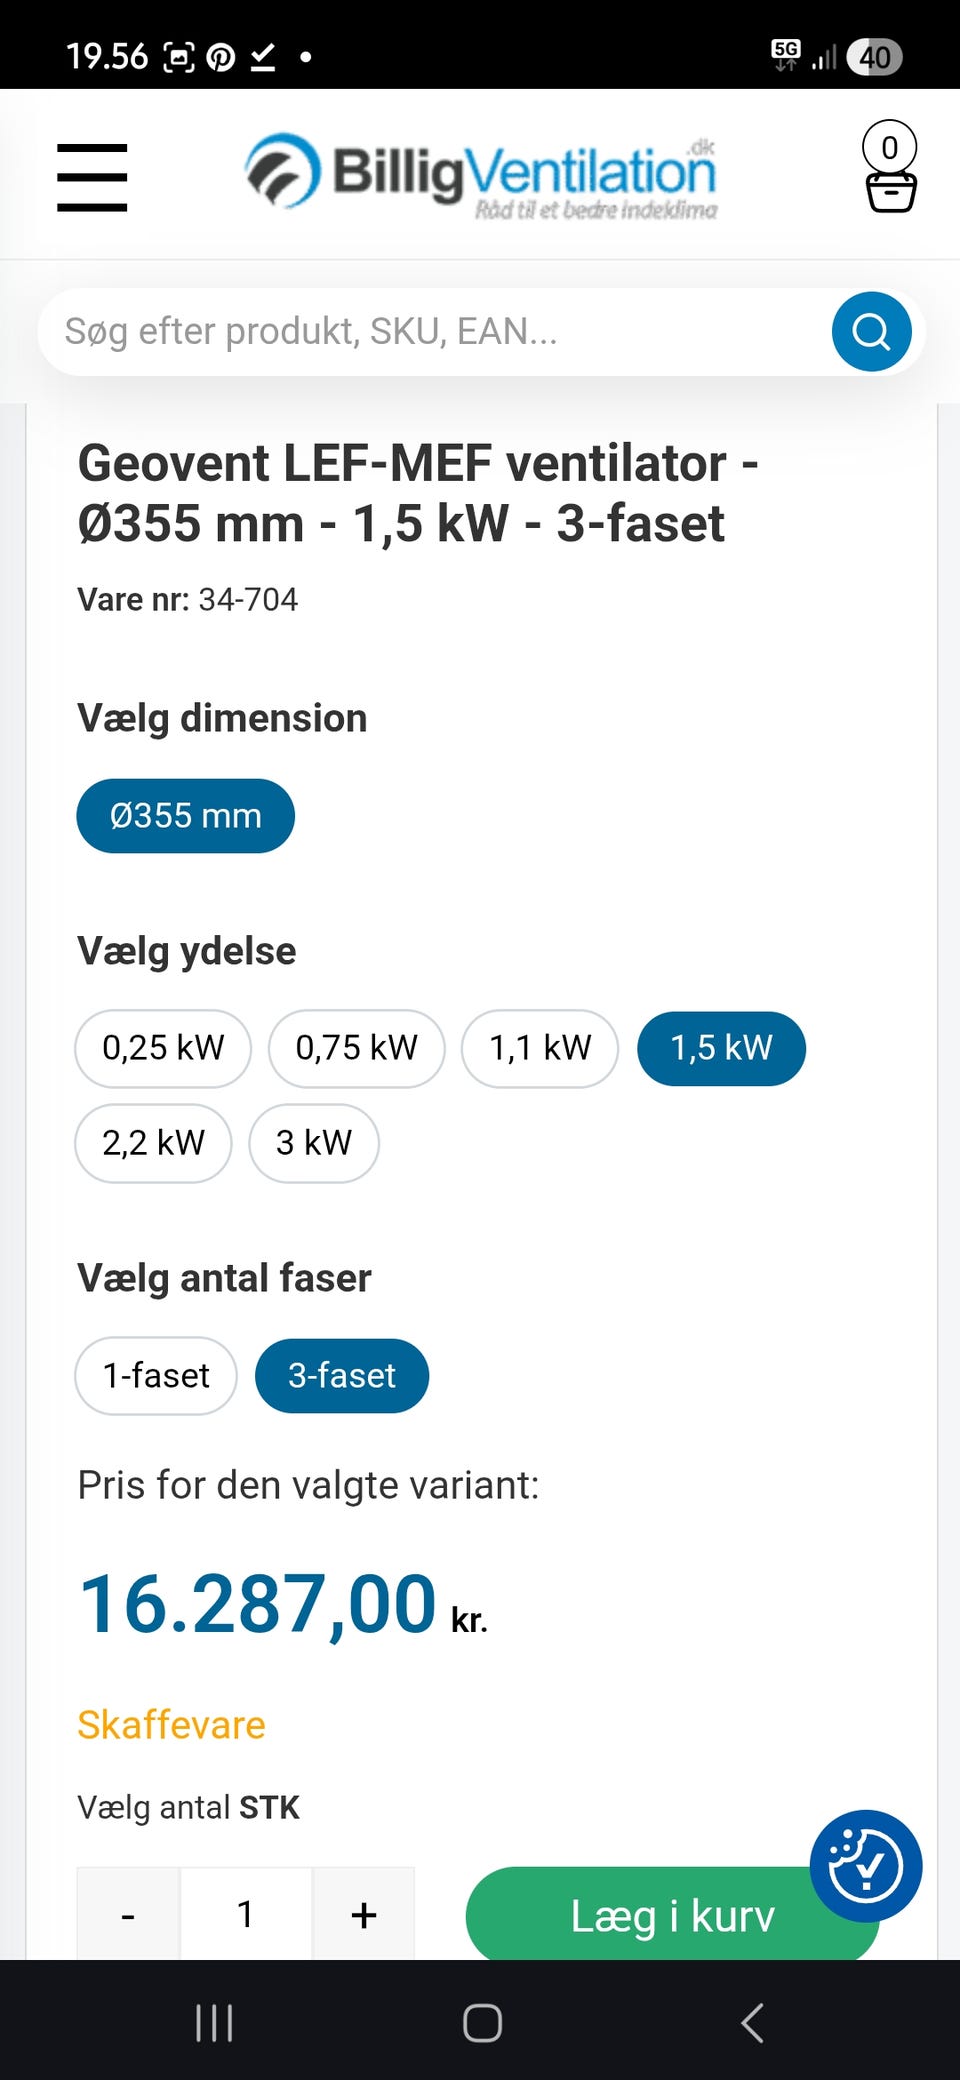This screenshot has width=960, height=2080.
Task: Pick the 3 kW variant
Action: [314, 1143]
